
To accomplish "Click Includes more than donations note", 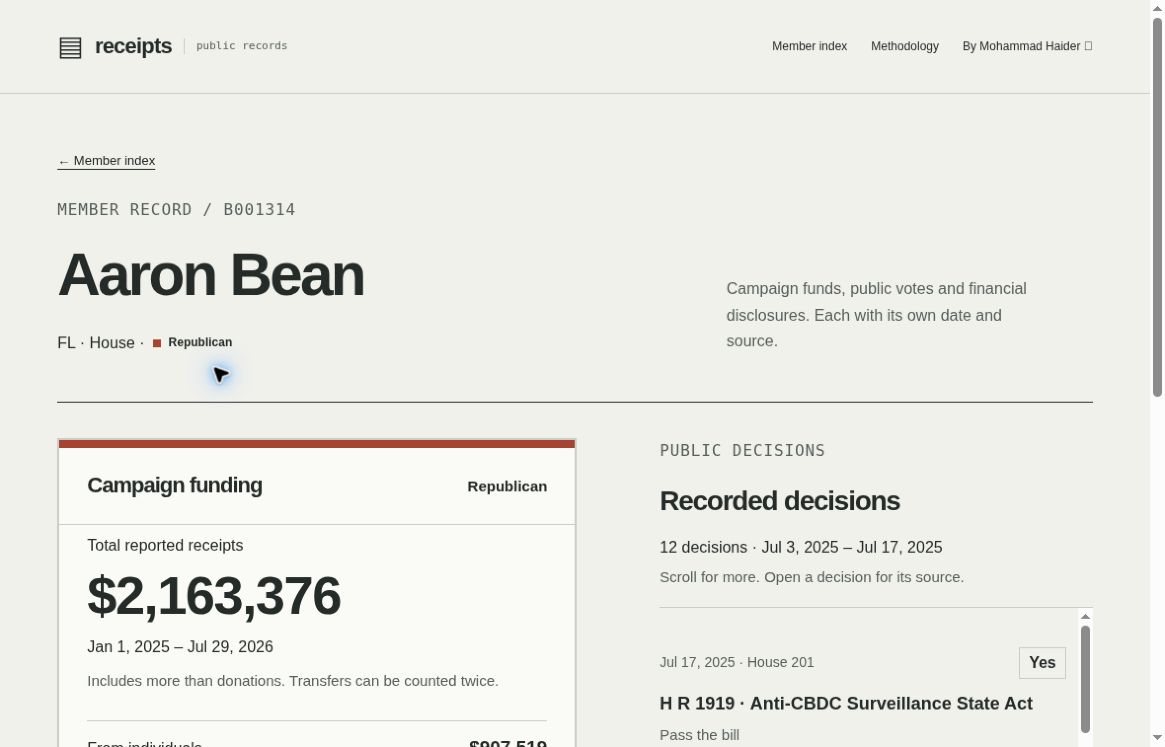I will pos(293,681).
